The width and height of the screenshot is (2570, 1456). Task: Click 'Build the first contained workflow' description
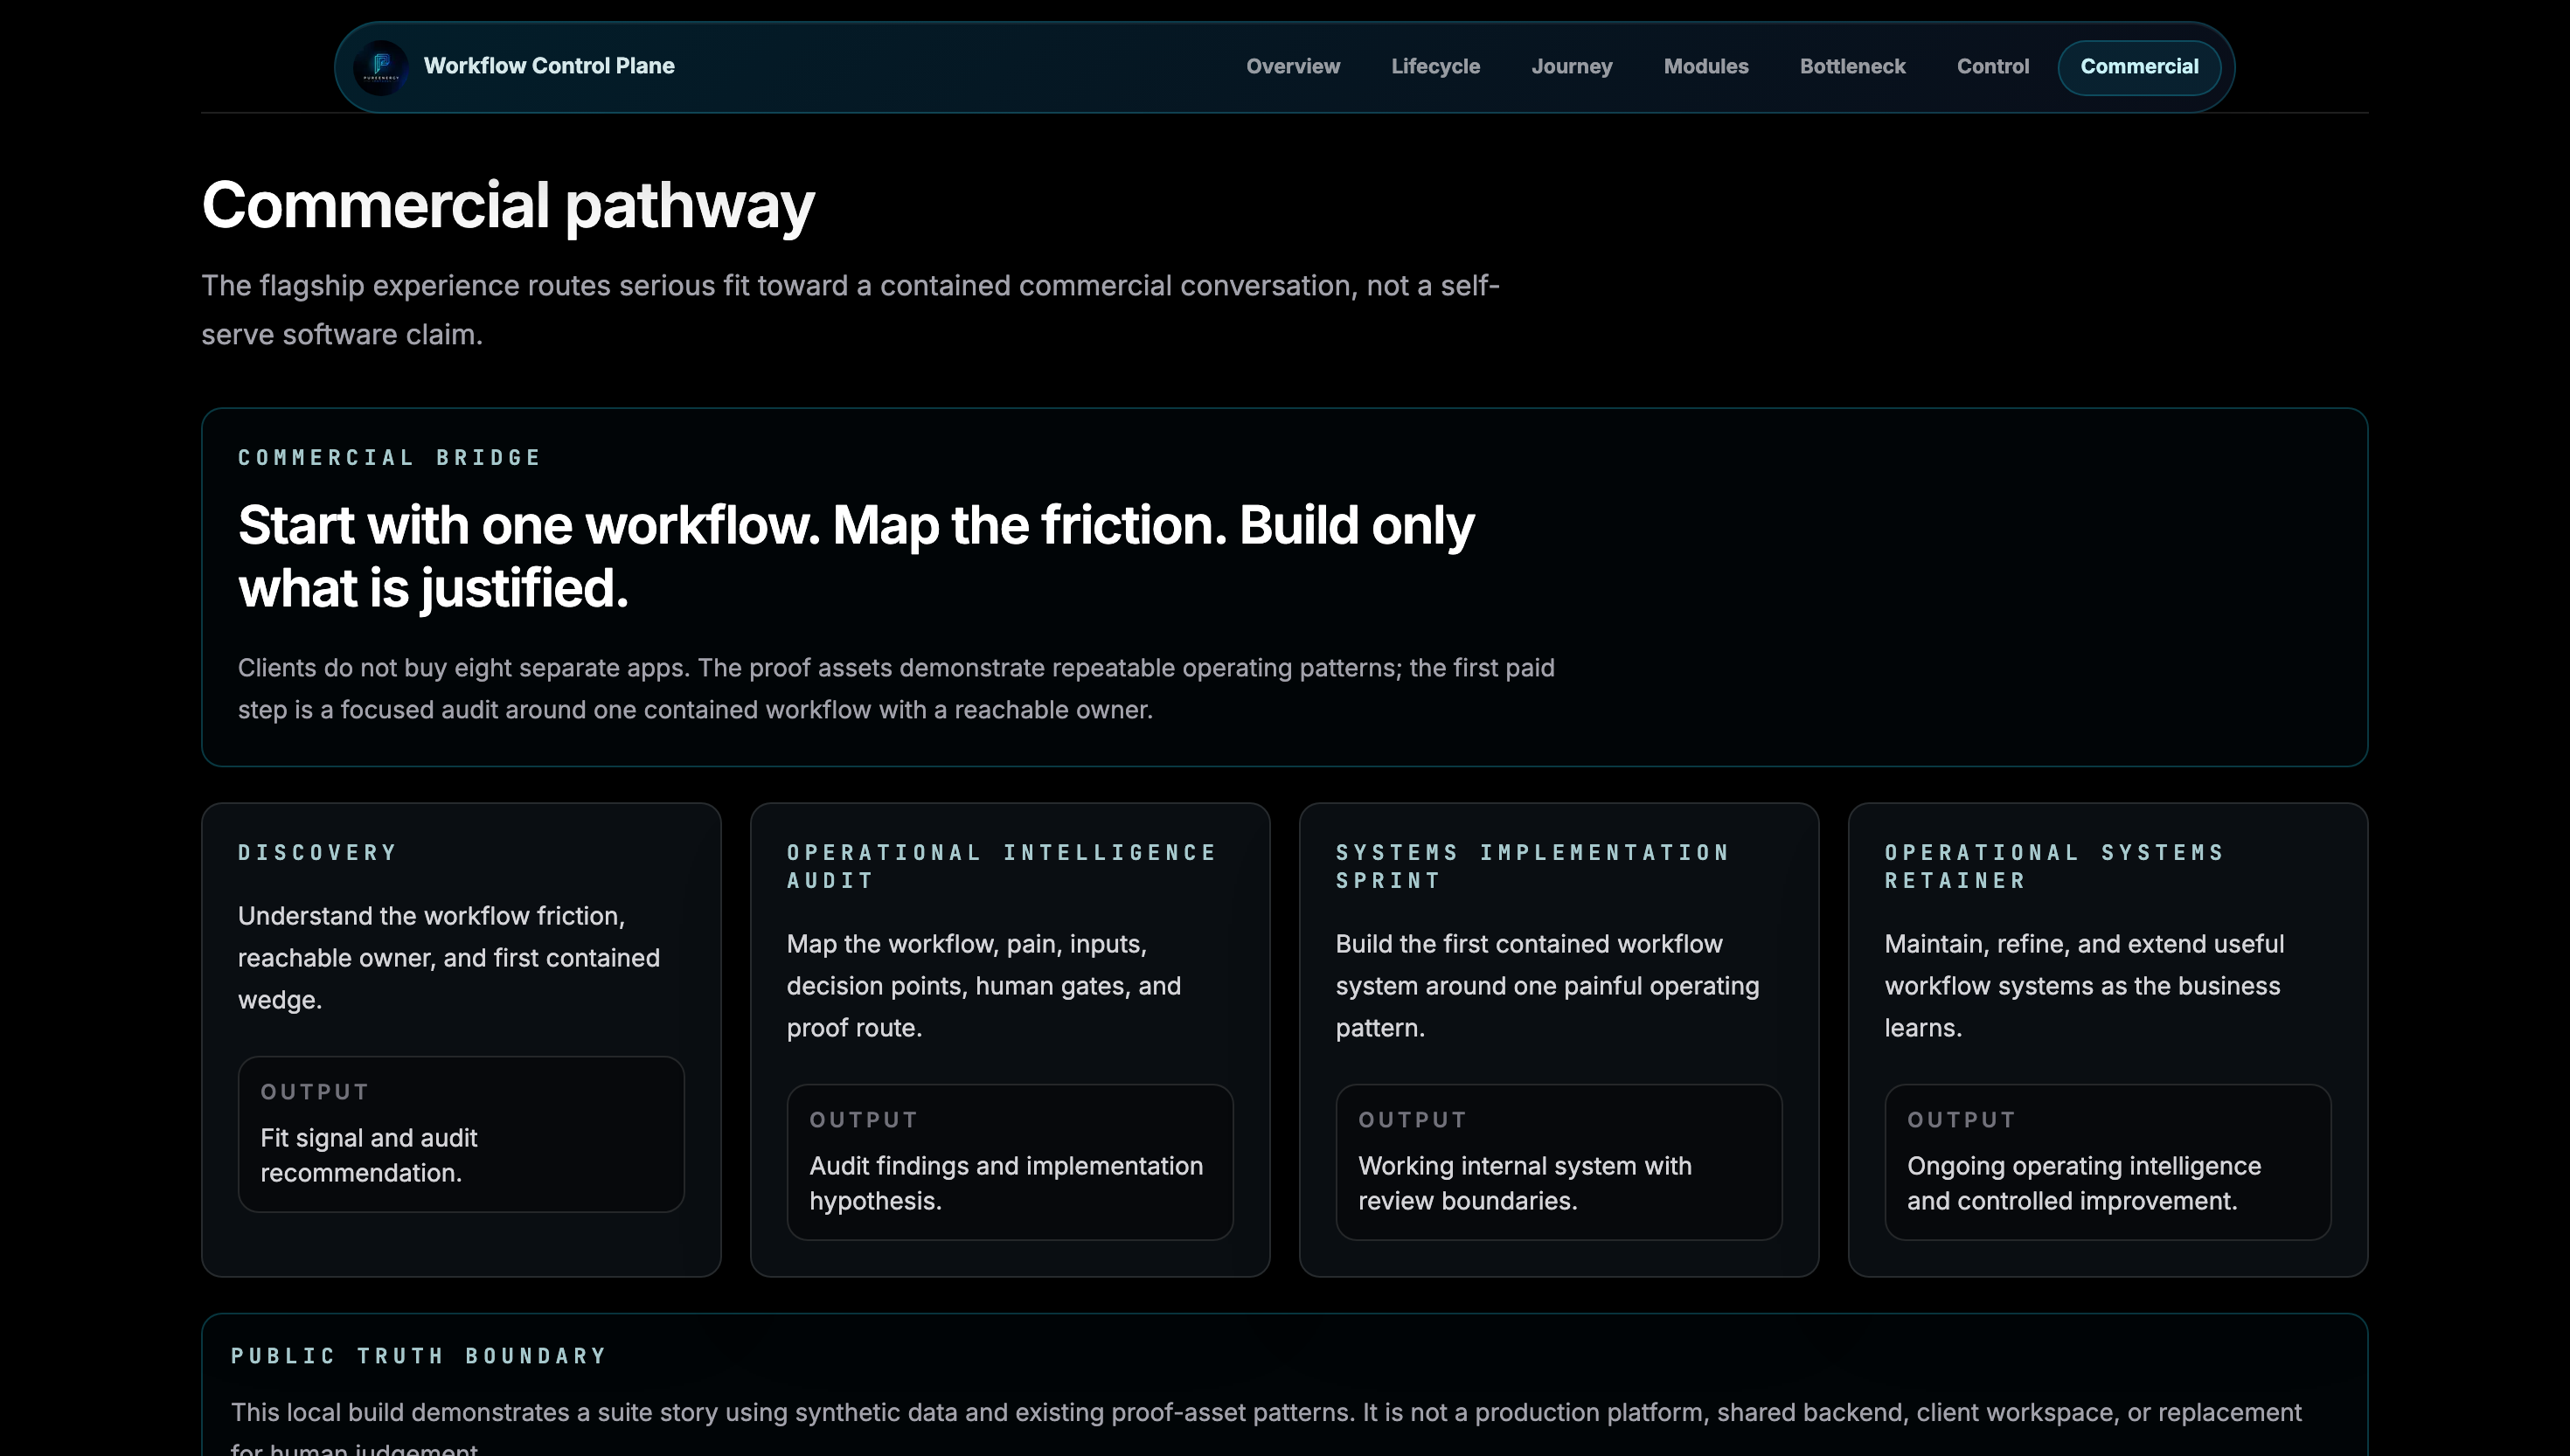(1547, 986)
